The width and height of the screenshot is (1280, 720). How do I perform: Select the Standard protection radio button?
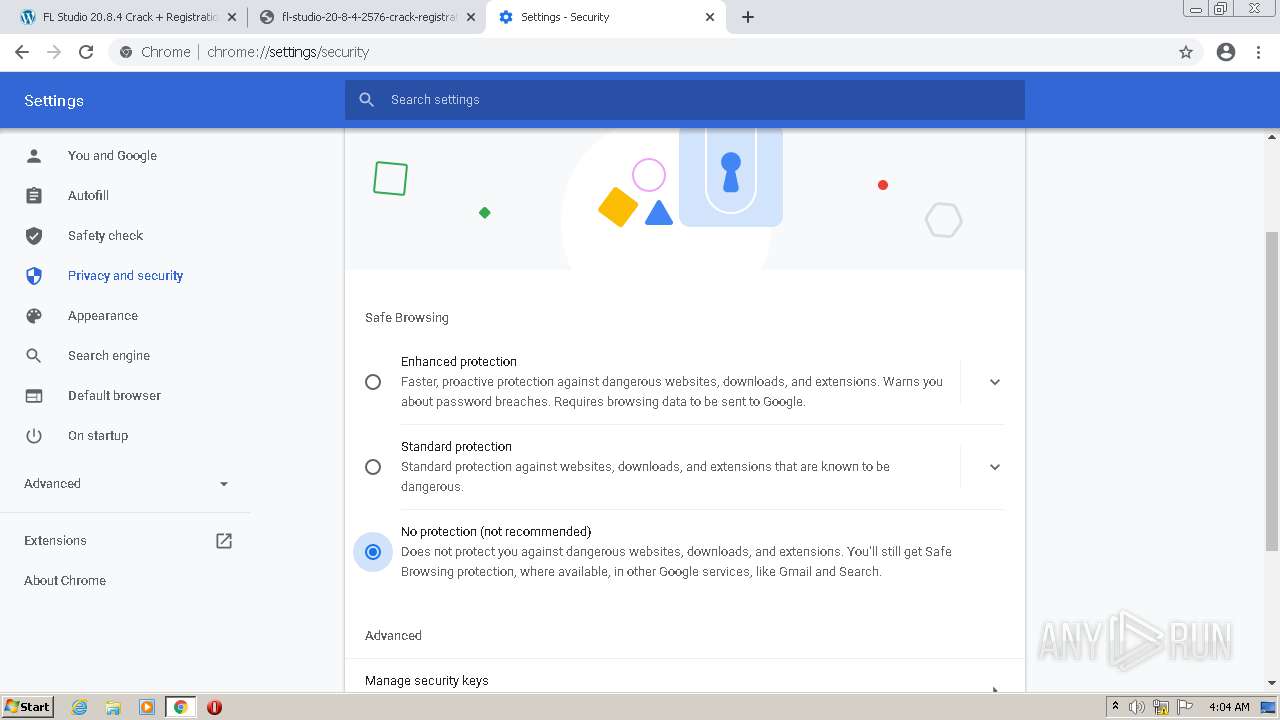tap(373, 467)
